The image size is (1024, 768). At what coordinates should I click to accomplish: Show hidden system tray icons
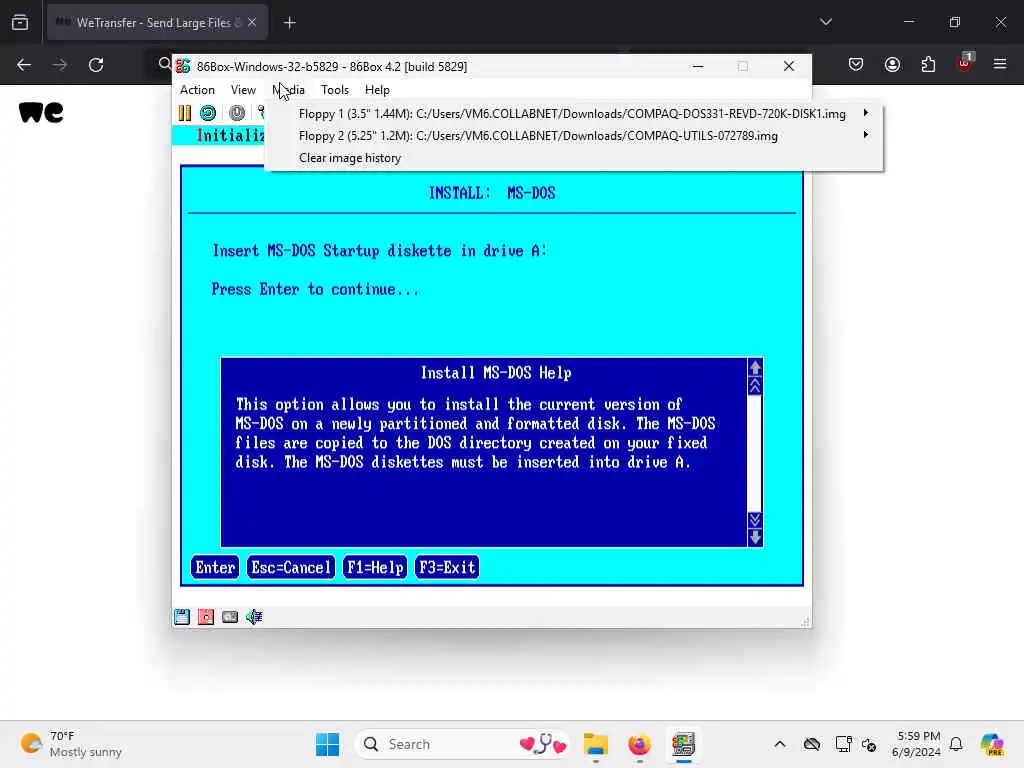point(780,744)
